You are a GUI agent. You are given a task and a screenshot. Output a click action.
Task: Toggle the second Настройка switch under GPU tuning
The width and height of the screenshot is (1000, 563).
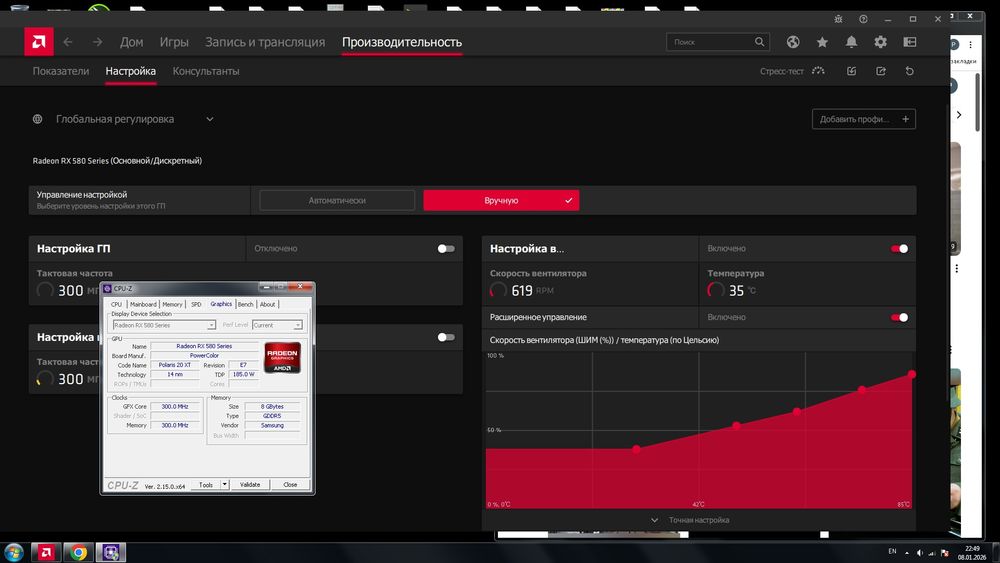[x=446, y=337]
